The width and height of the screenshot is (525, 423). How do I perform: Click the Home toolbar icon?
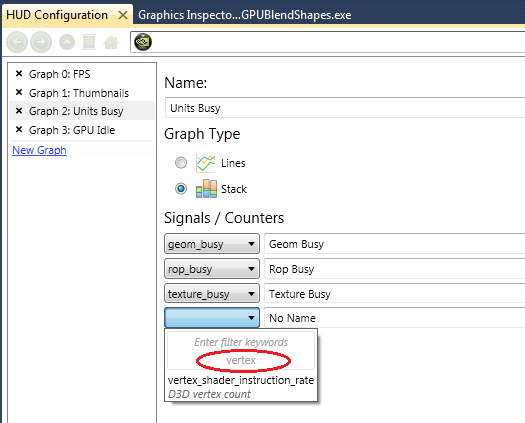(x=111, y=42)
